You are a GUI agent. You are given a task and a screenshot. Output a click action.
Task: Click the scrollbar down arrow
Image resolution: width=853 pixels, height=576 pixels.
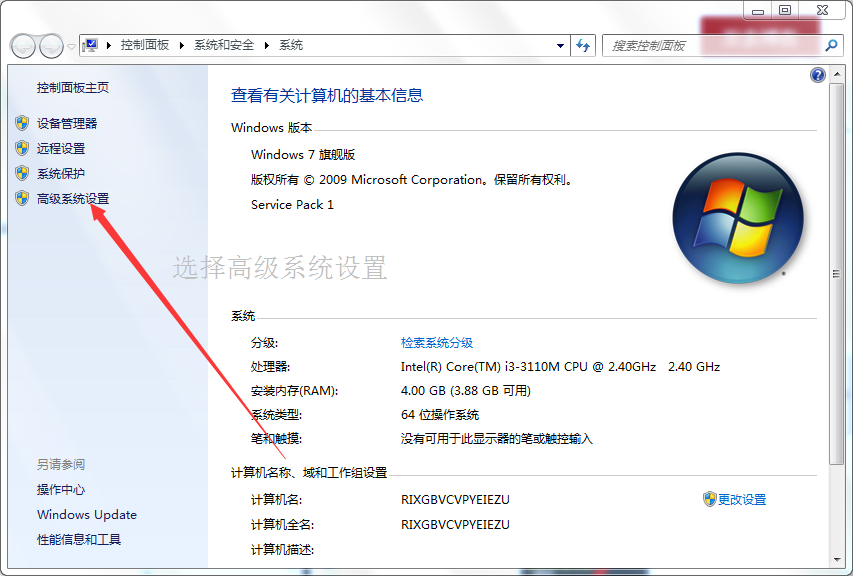[x=836, y=559]
